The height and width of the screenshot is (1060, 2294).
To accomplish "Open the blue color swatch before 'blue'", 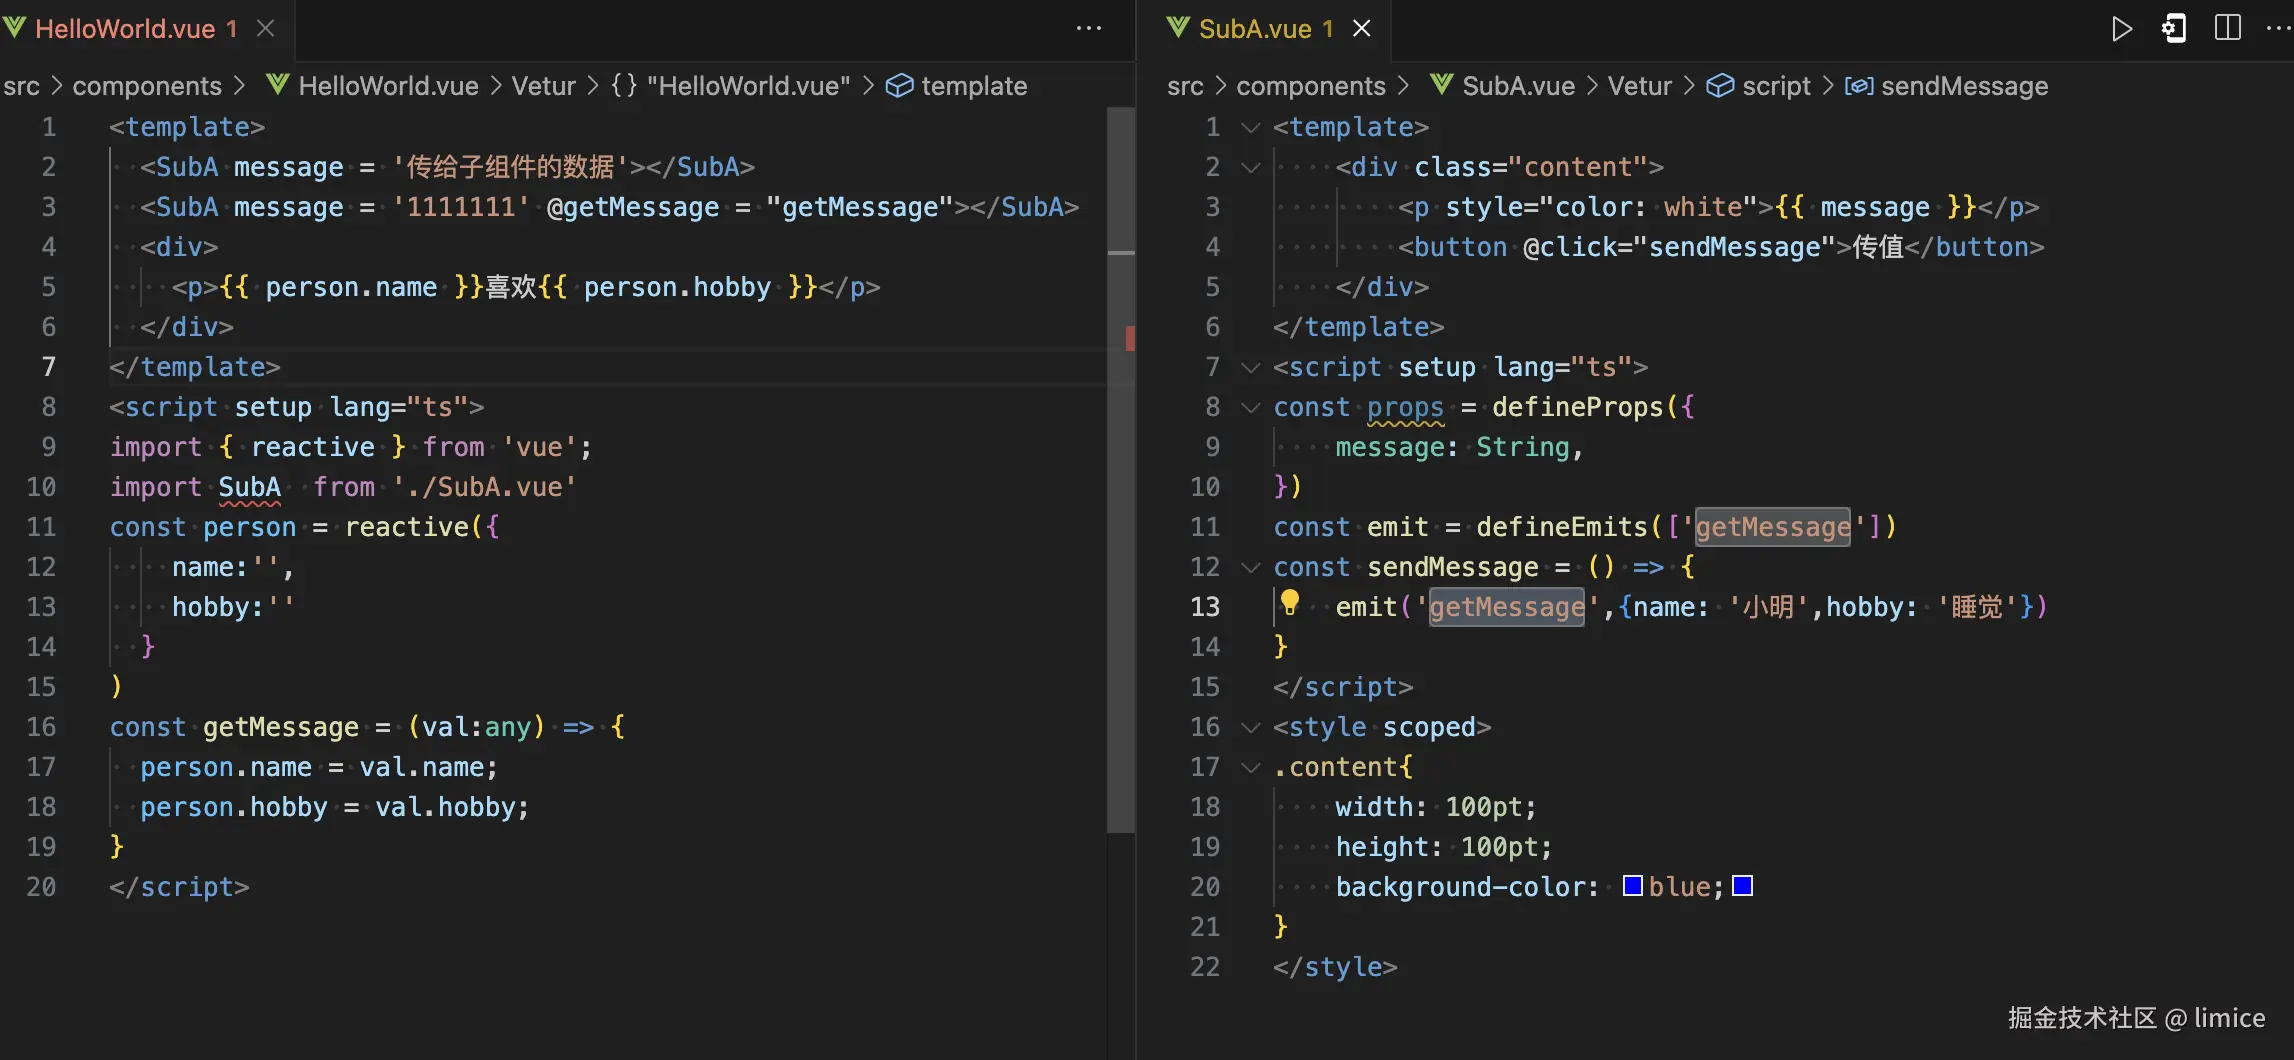I will (1632, 886).
